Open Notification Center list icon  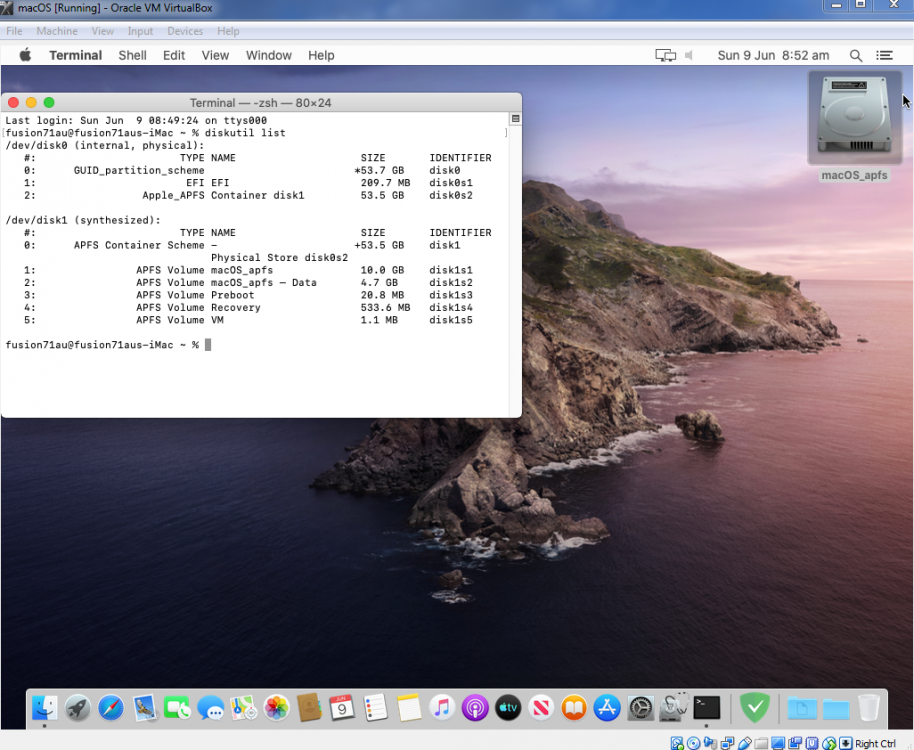[884, 55]
